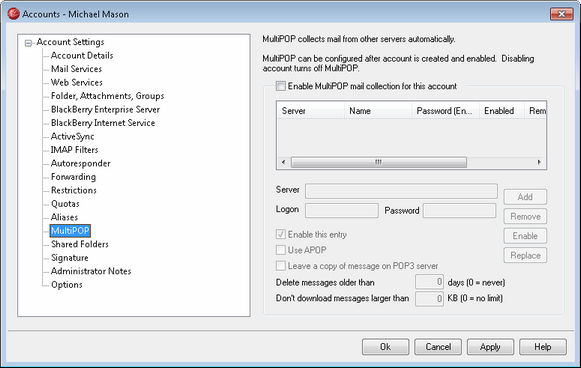Click the server list's left scroll arrow

click(284, 162)
